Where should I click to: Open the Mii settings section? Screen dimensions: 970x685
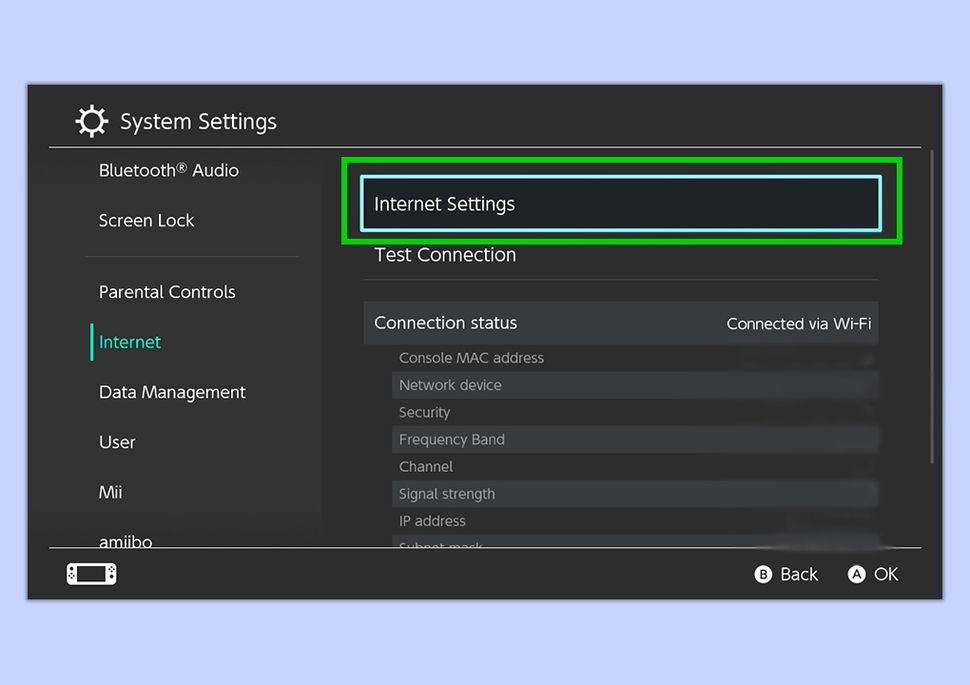click(110, 492)
